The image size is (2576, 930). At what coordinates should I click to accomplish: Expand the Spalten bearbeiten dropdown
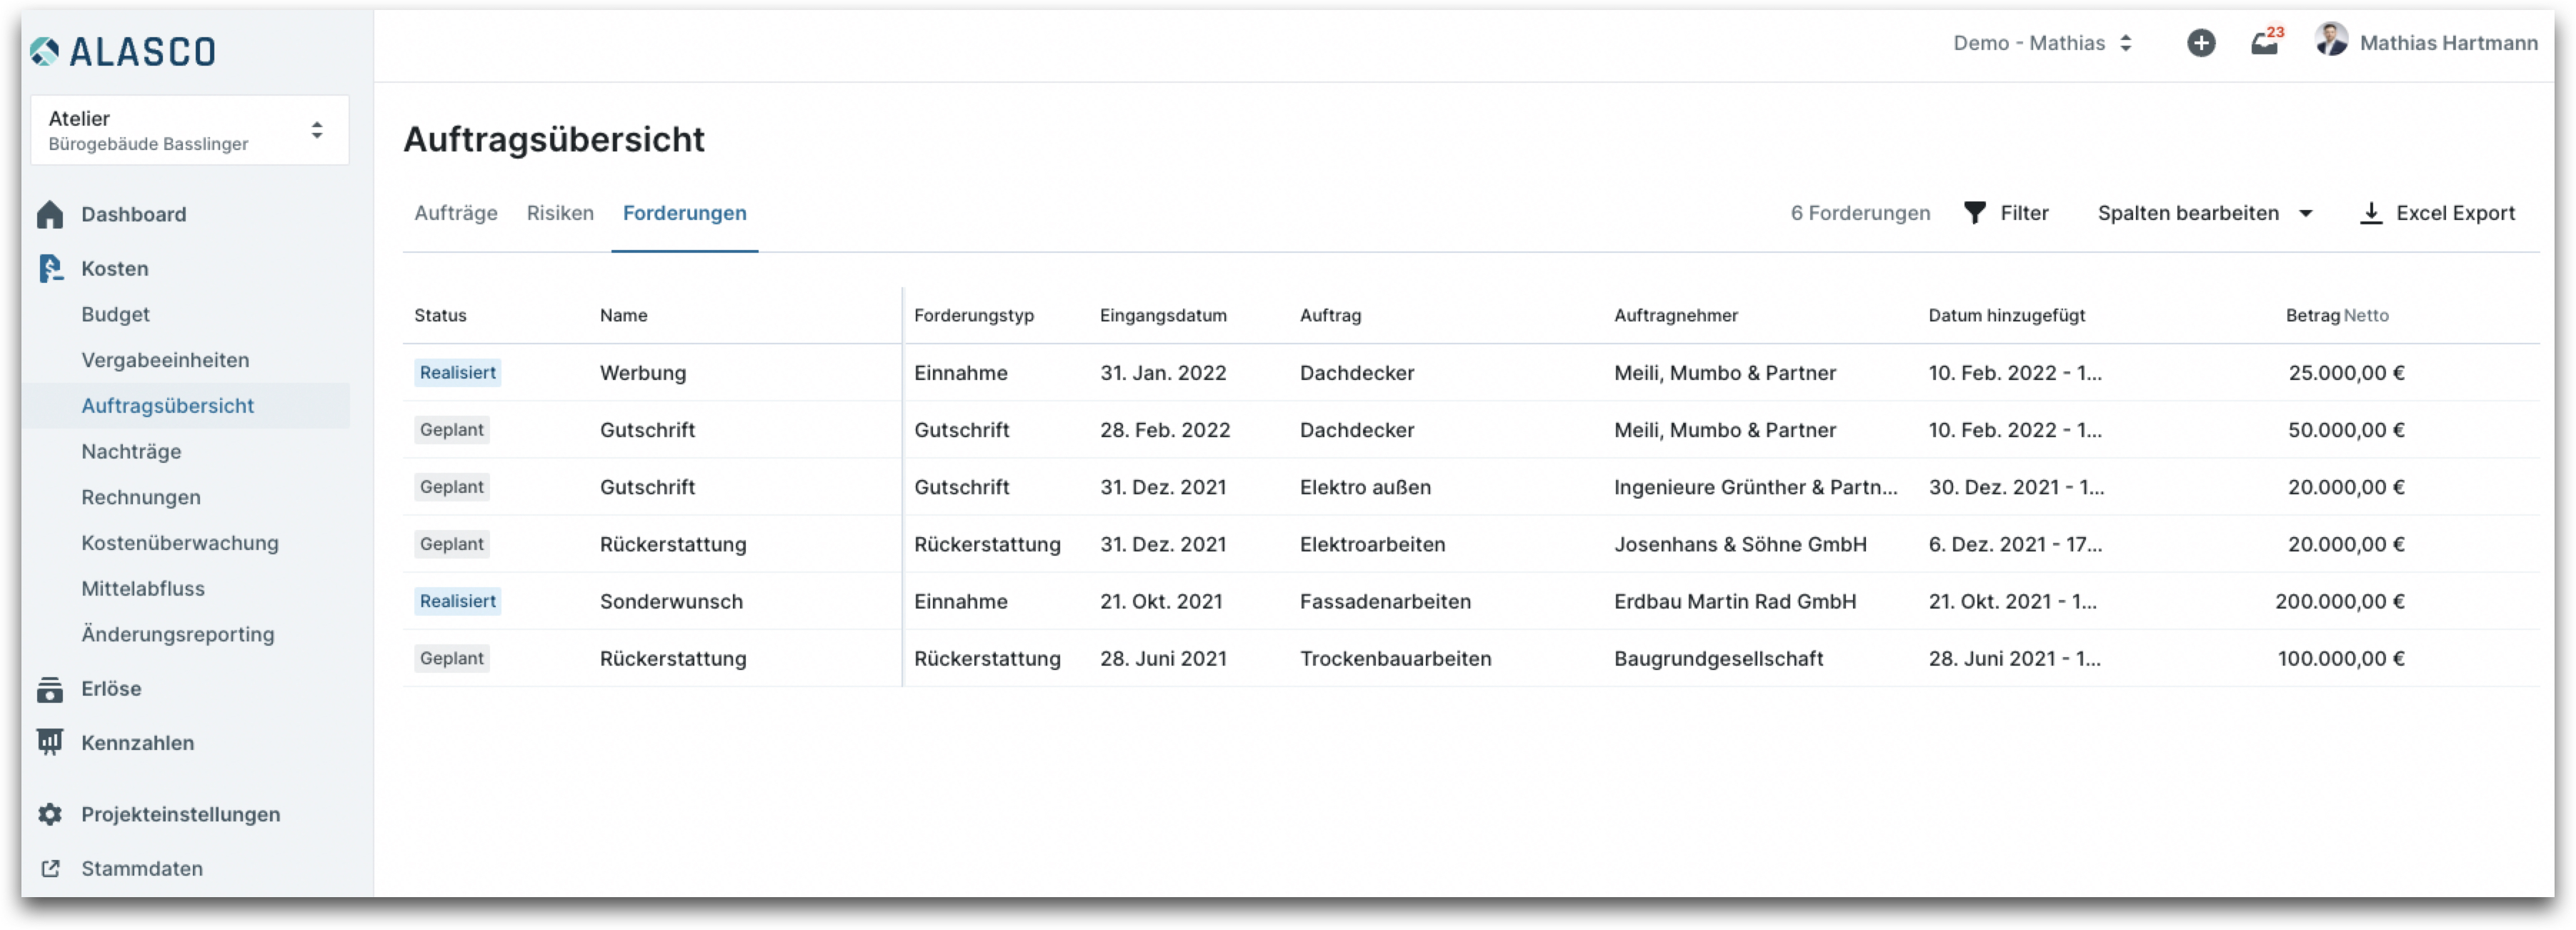coord(2205,213)
